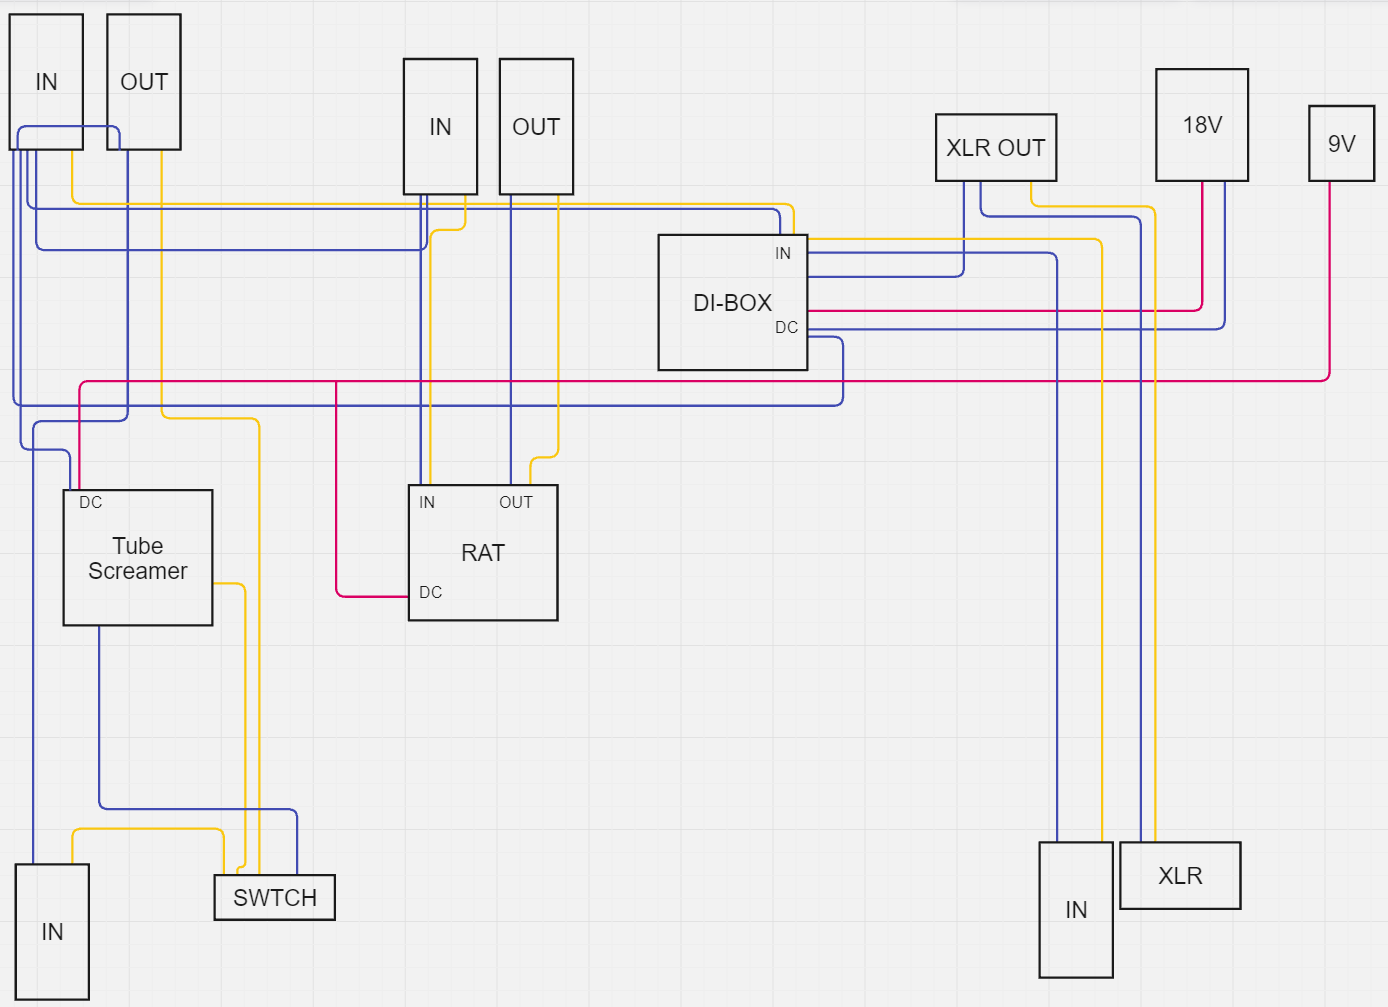The image size is (1388, 1007).
Task: Click the DC label inside the RAT box
Action: pyautogui.click(x=431, y=593)
